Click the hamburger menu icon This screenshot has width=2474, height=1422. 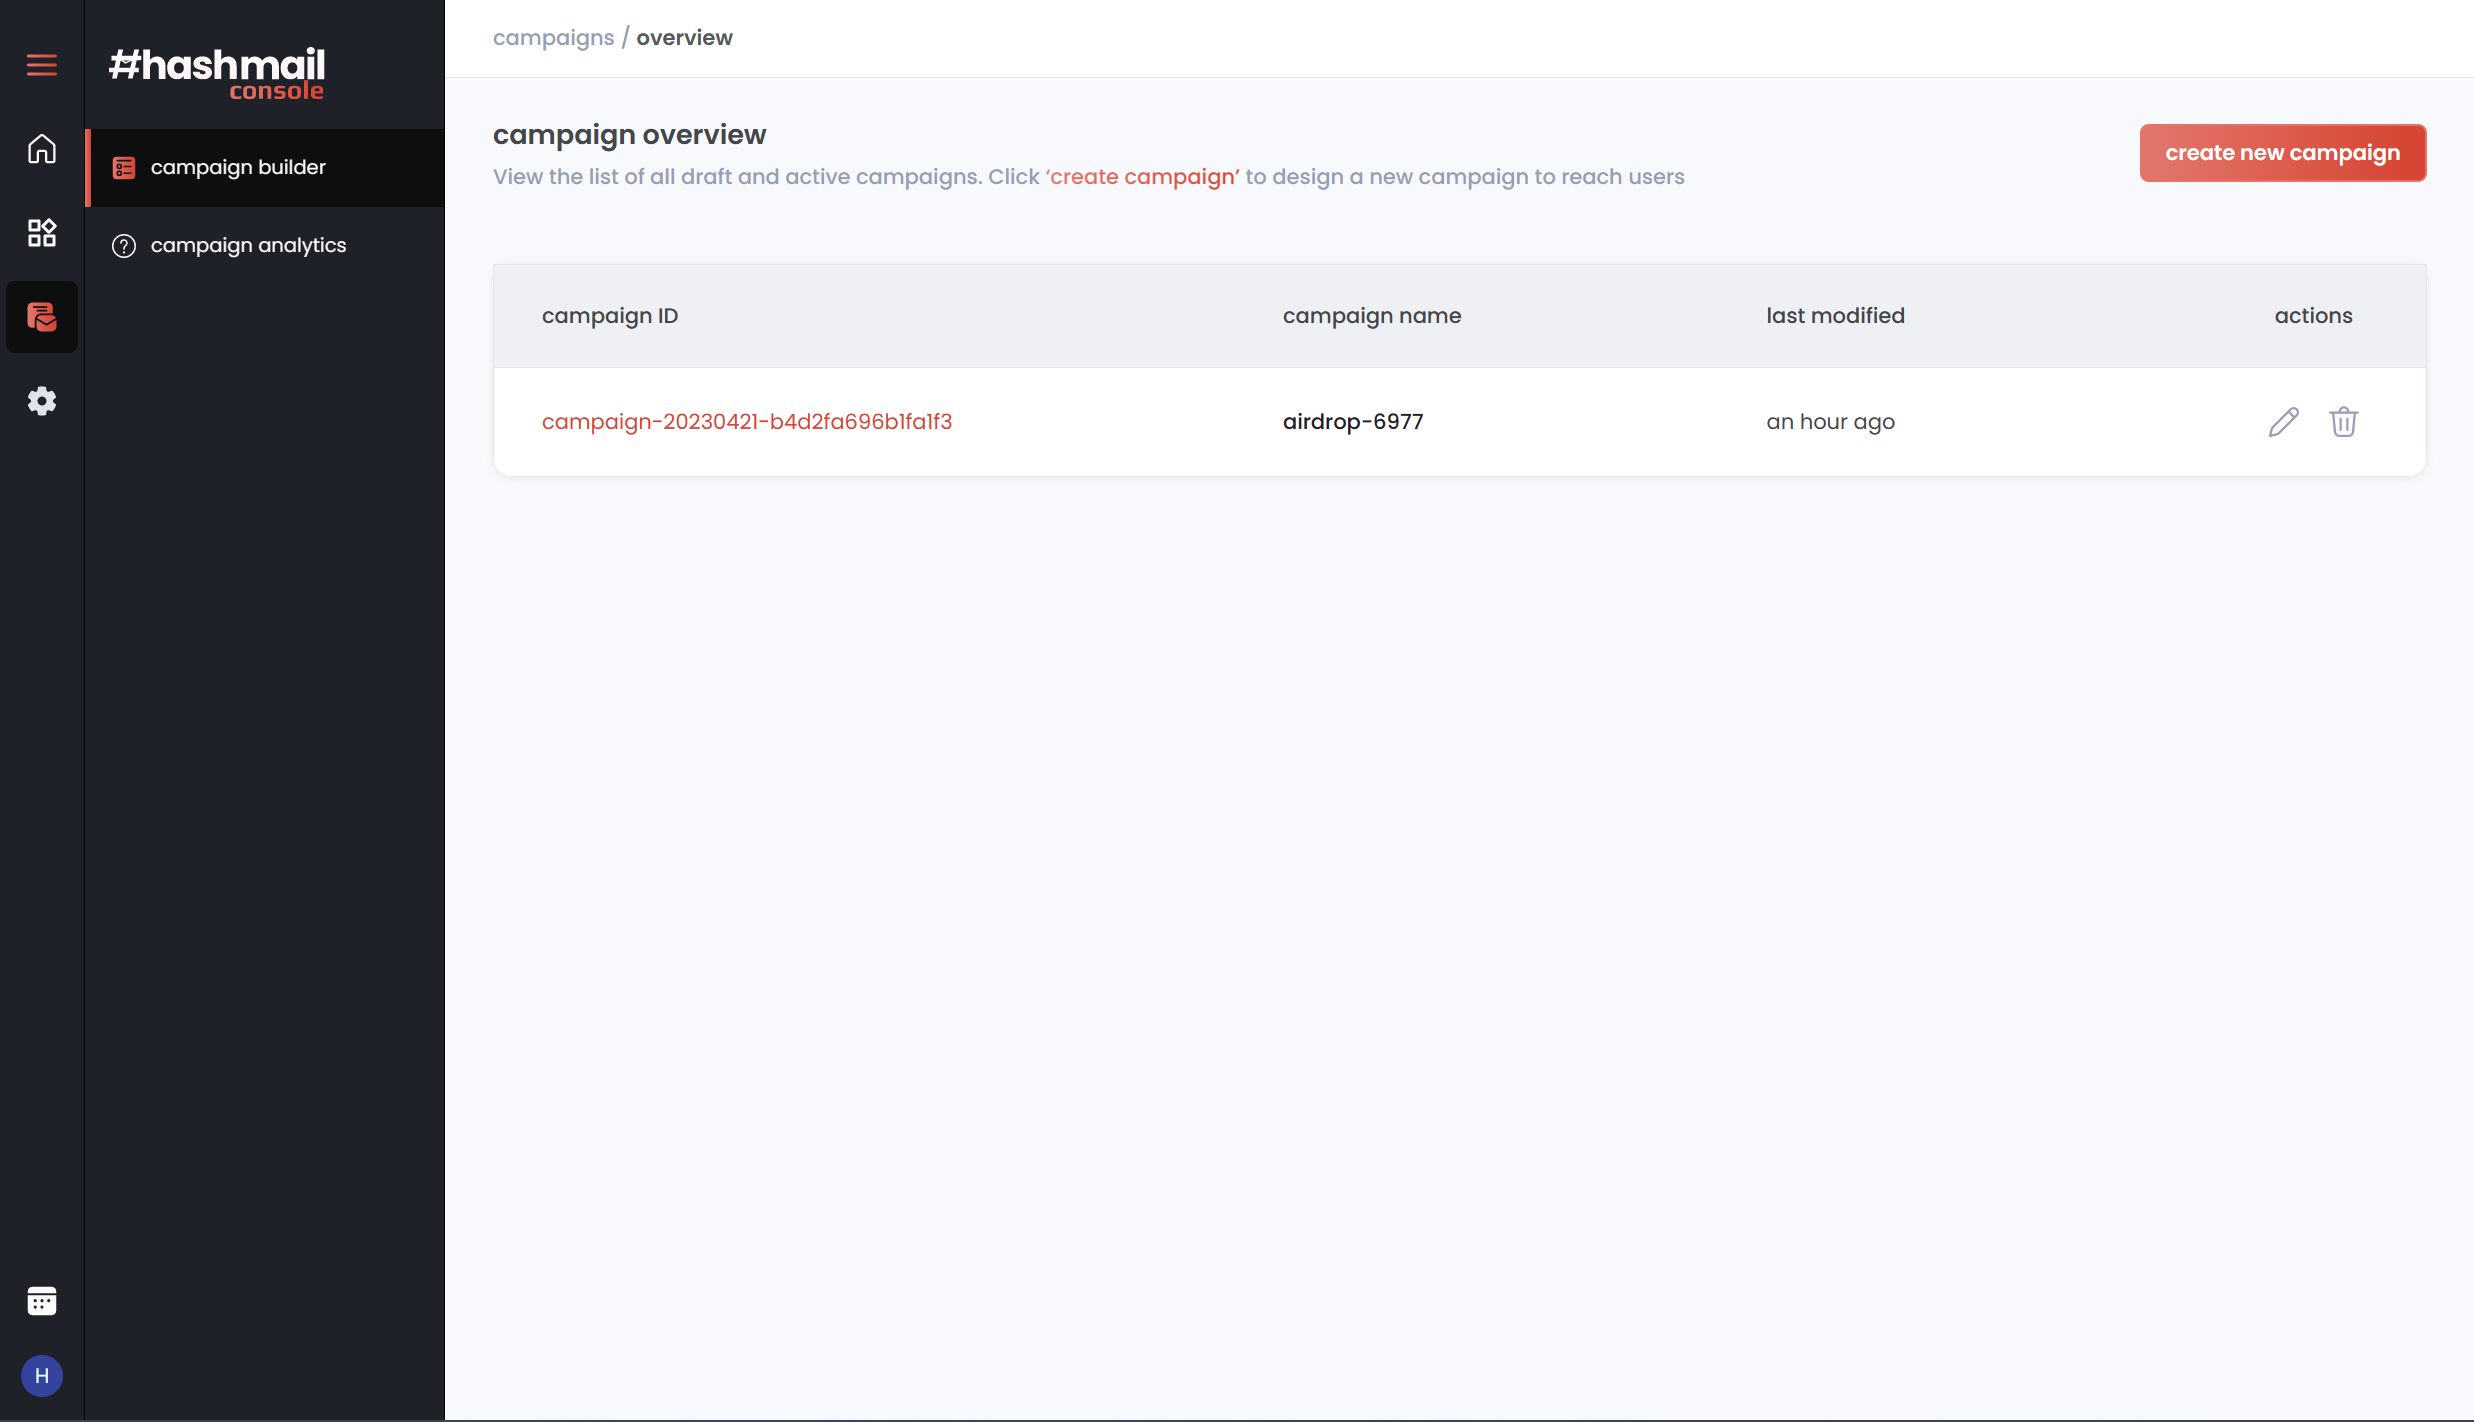[x=41, y=65]
